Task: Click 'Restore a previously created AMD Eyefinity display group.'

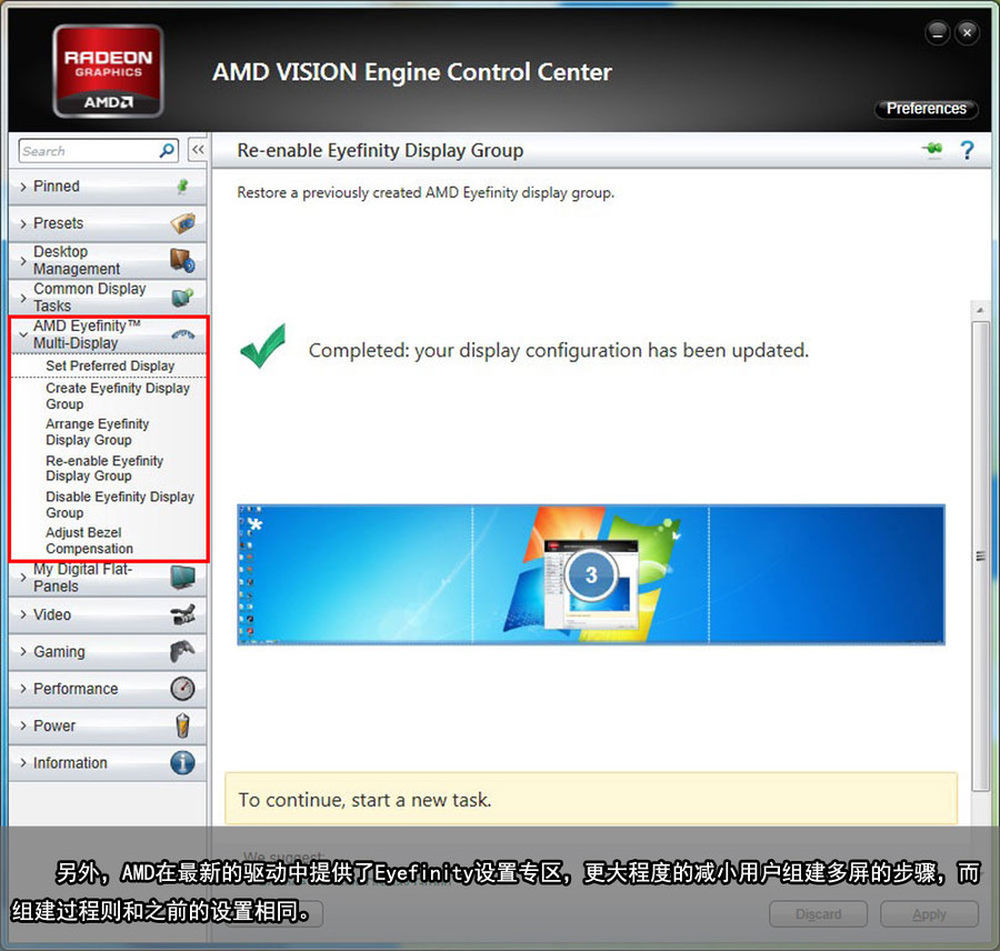Action: [425, 193]
